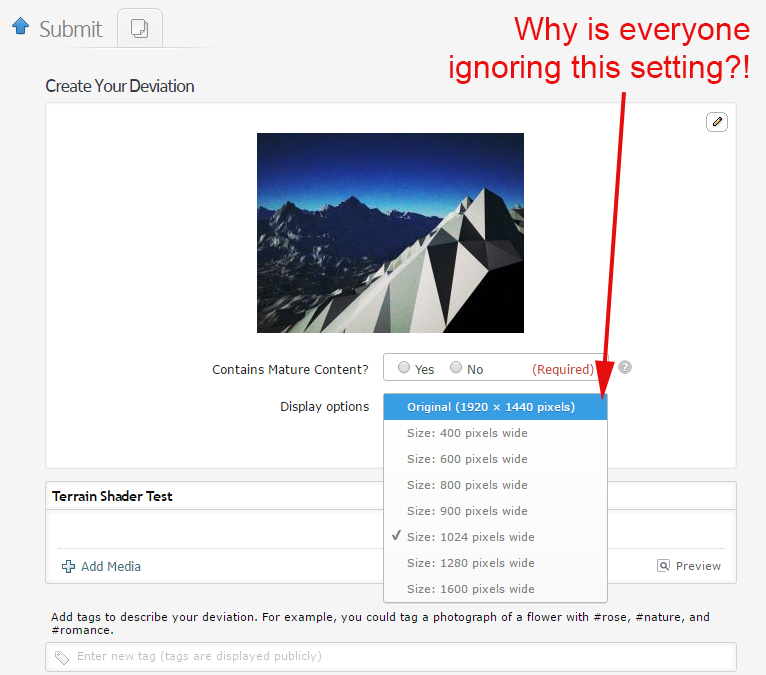Click the Create Your Deviation heading
This screenshot has height=675, width=766.
click(120, 86)
